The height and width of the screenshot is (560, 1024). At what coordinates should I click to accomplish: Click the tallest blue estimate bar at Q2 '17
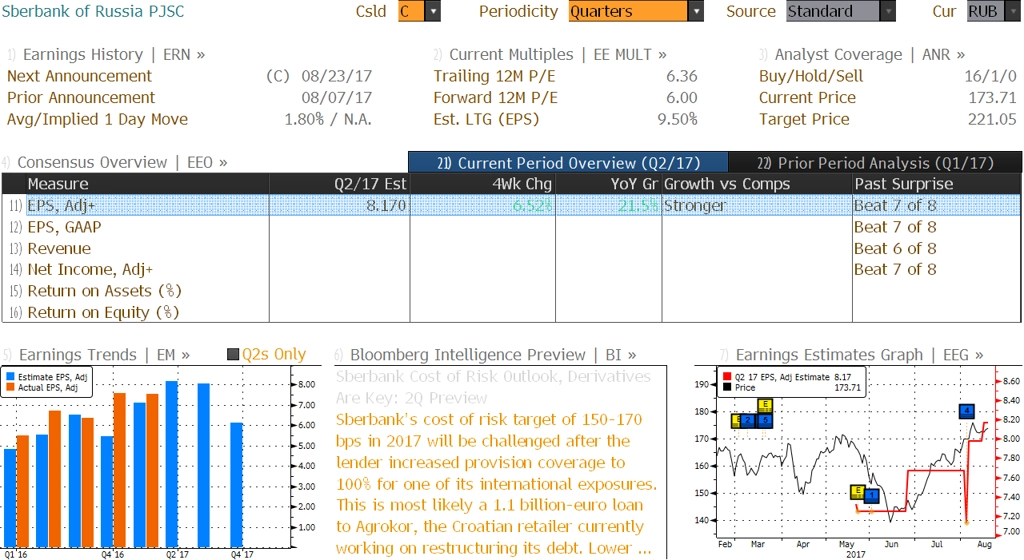[172, 464]
